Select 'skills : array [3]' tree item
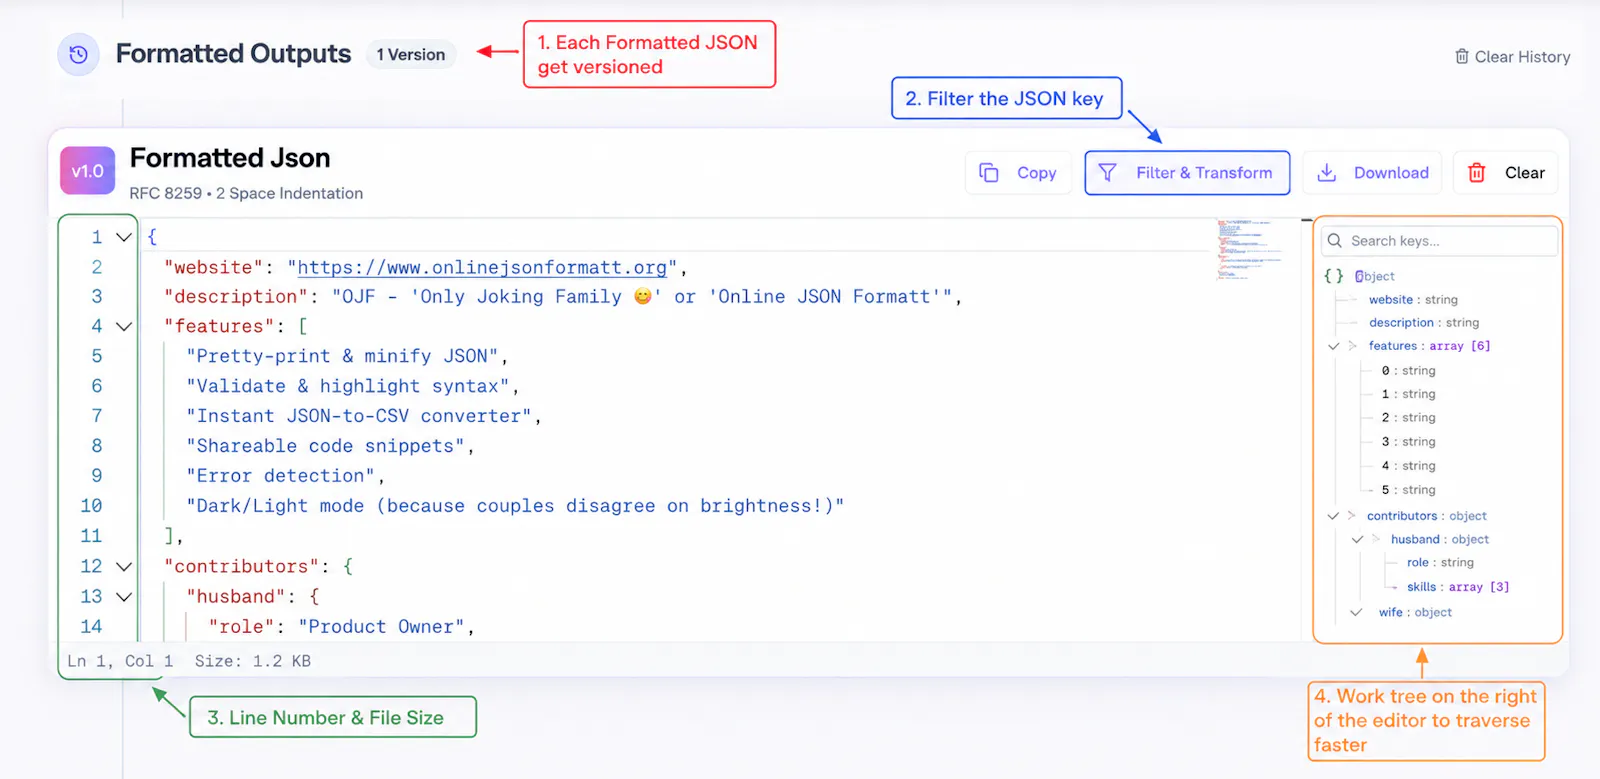The image size is (1600, 779). coord(1458,588)
